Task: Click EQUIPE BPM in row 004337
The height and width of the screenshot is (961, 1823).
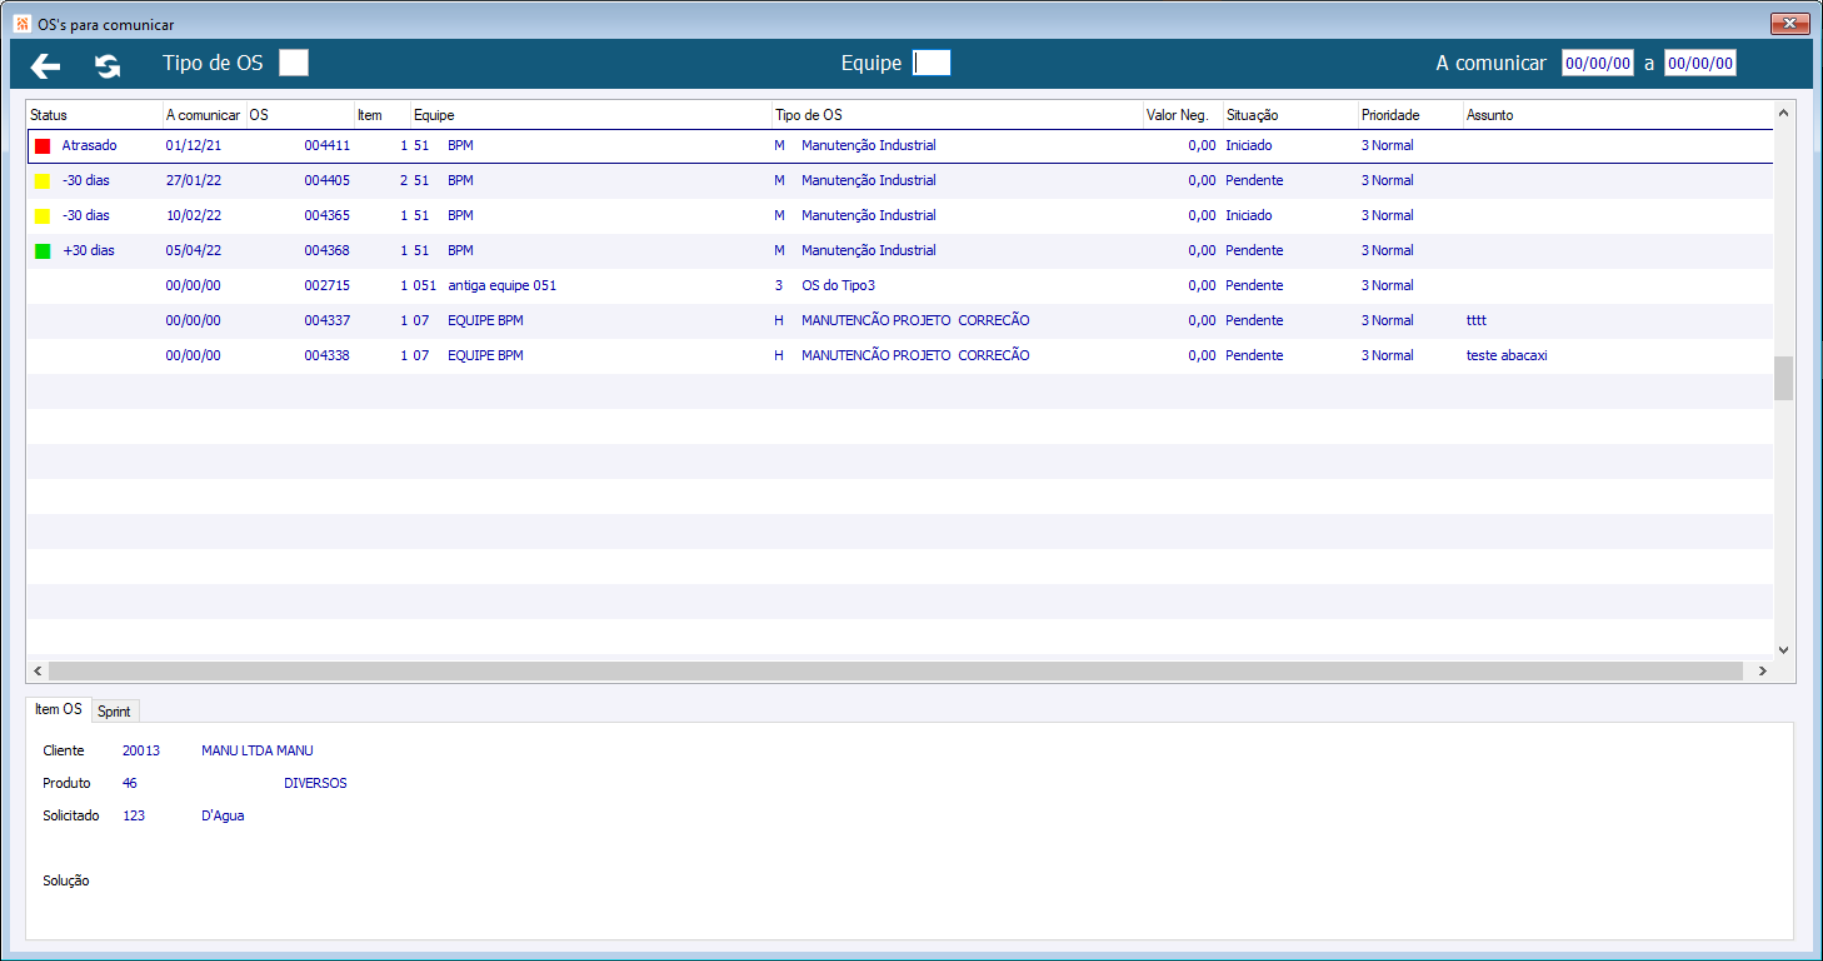Action: pyautogui.click(x=485, y=321)
